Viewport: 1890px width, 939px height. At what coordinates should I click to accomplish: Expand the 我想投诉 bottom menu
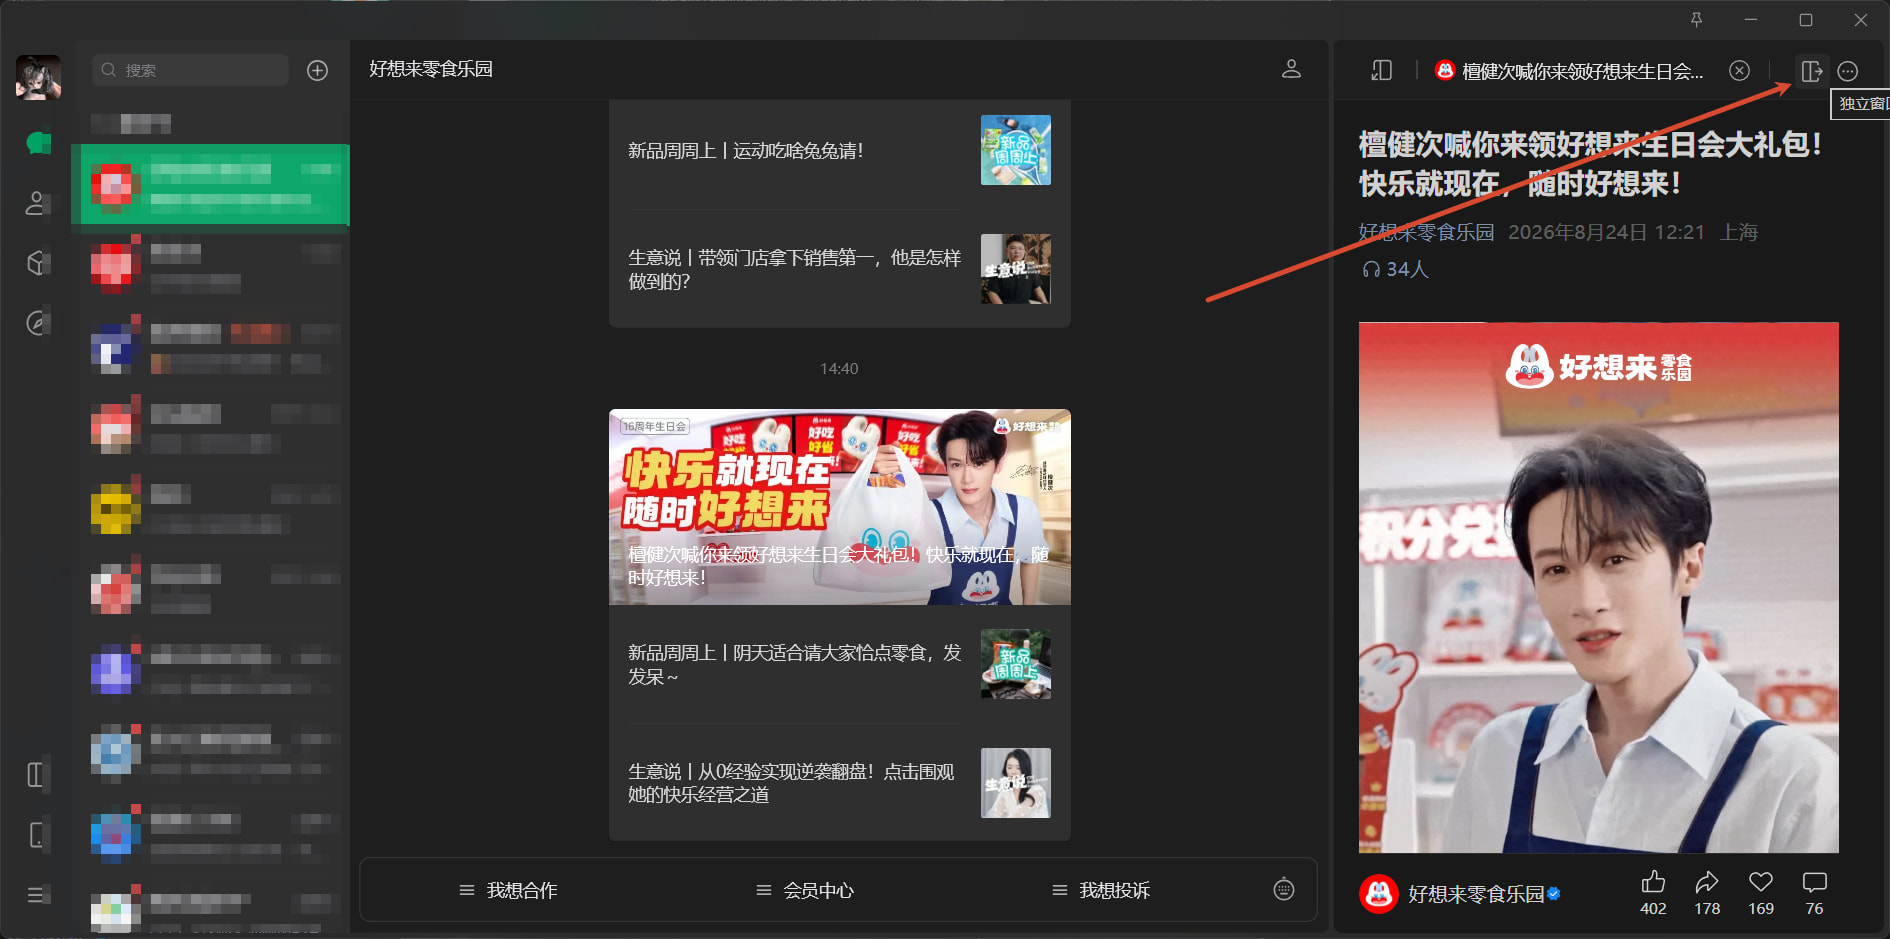pyautogui.click(x=1101, y=890)
